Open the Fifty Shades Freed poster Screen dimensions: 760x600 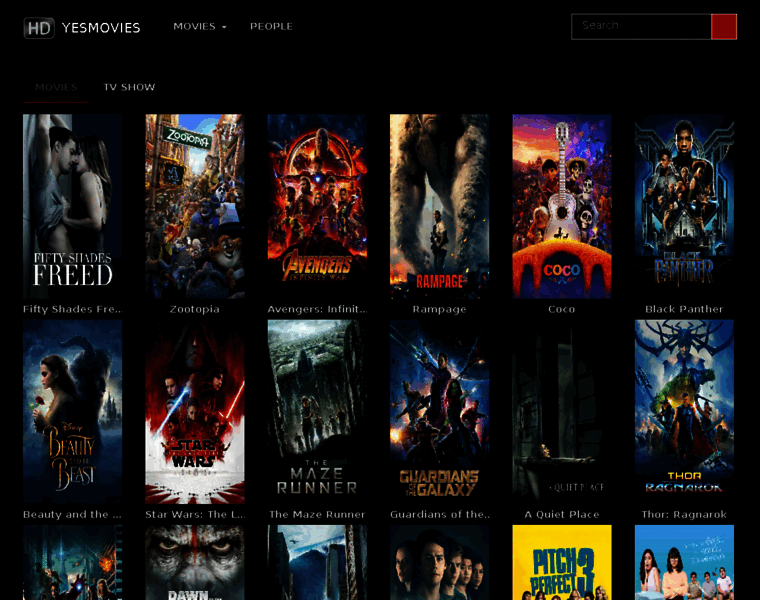click(73, 206)
